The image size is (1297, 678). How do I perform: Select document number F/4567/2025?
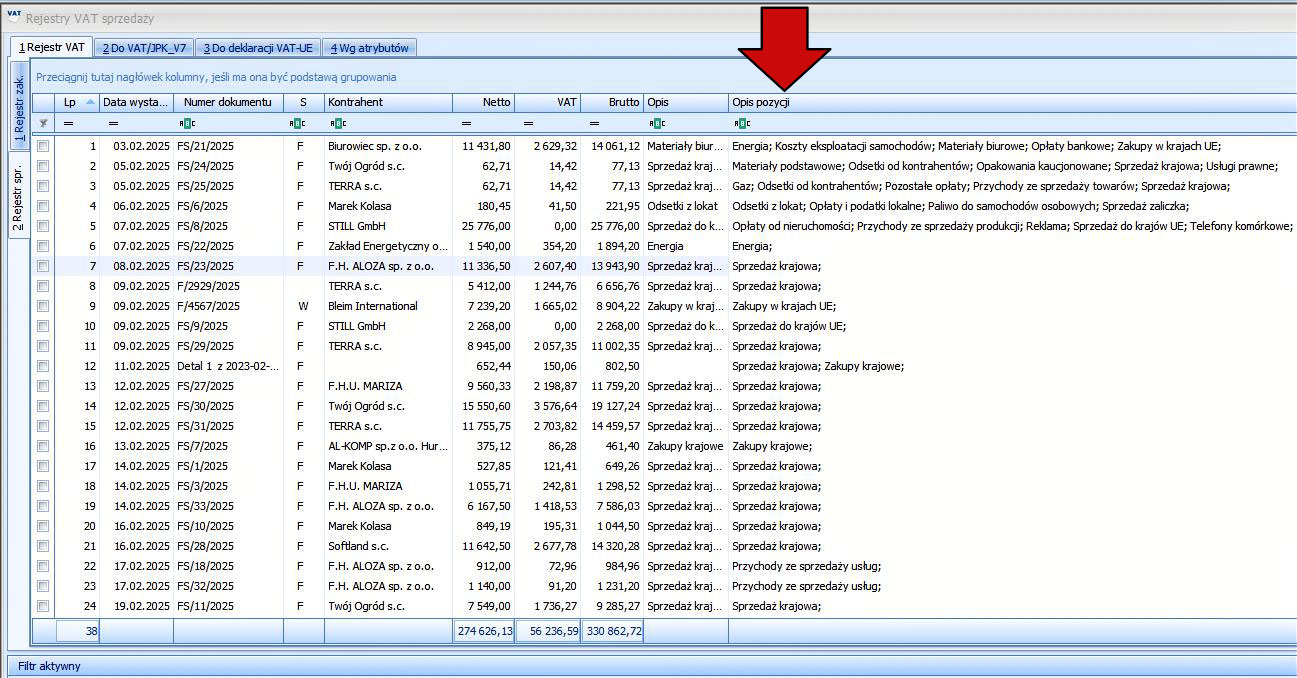click(208, 306)
